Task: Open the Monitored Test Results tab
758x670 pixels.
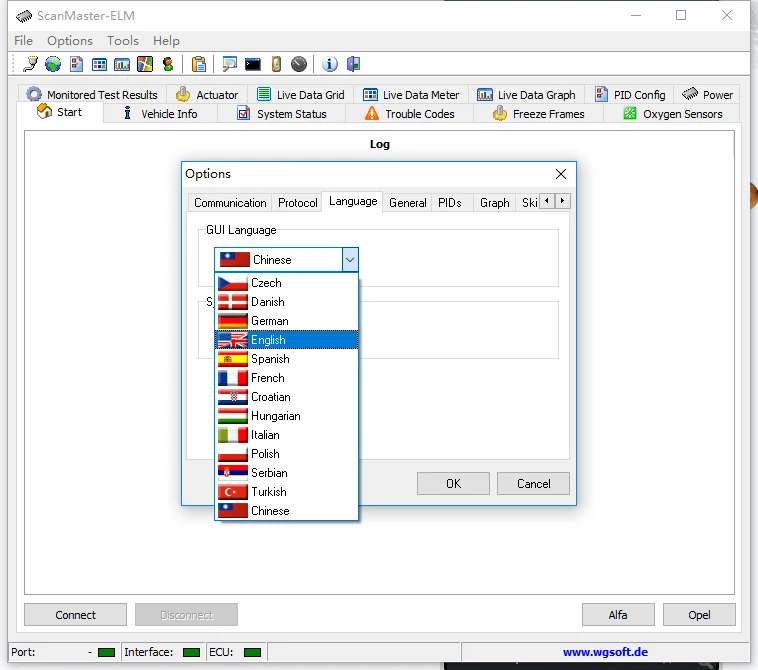Action: (92, 94)
